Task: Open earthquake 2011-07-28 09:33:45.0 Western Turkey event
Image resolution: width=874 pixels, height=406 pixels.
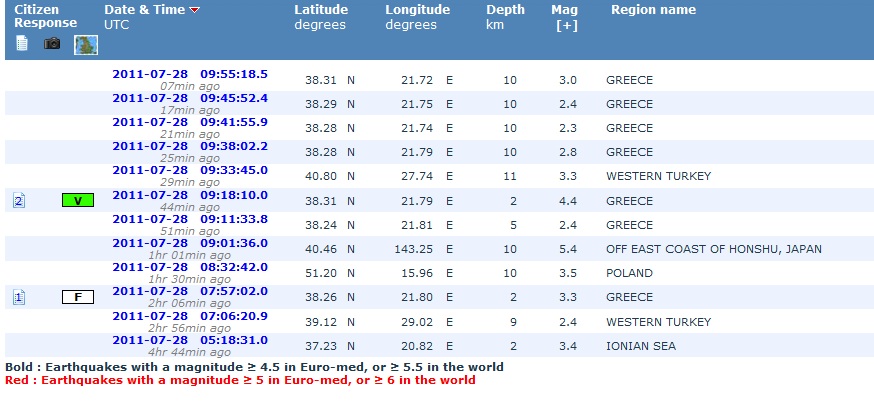Action: tap(189, 170)
